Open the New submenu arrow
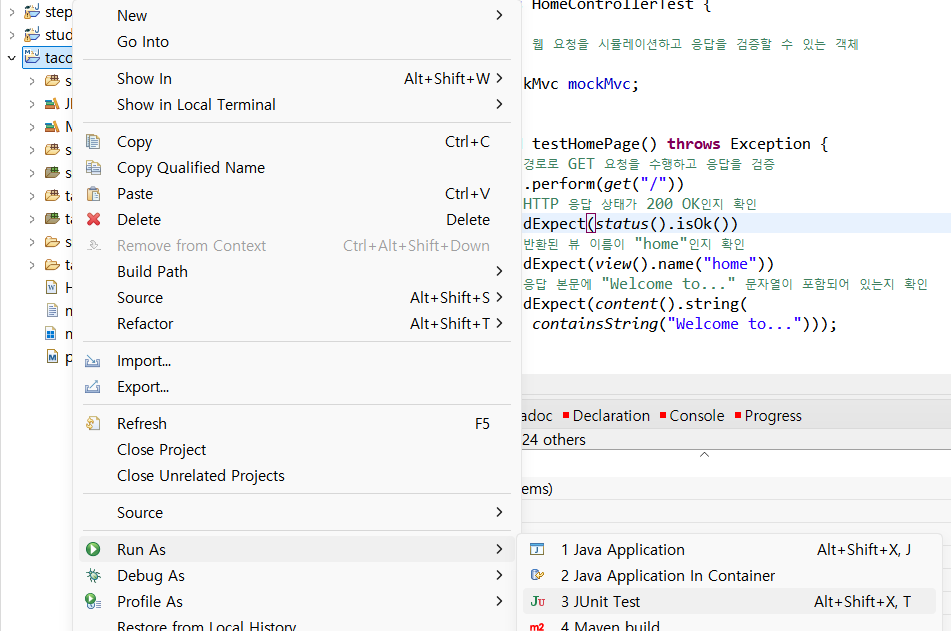Viewport: 951px width, 631px height. click(x=499, y=15)
